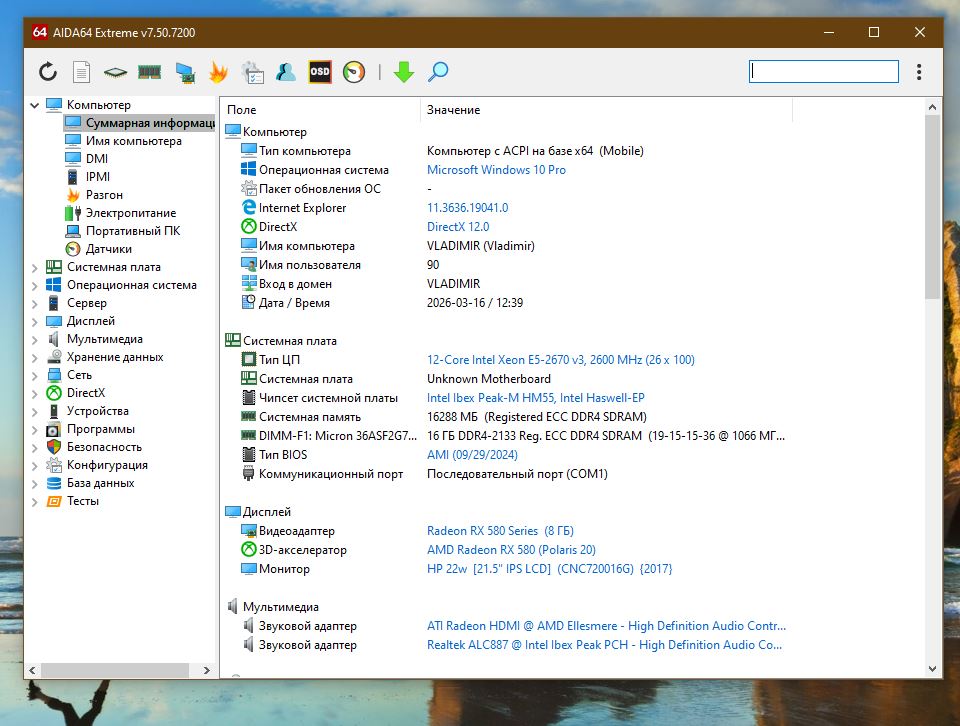Click the gauge benchmark toolbar icon

tap(354, 72)
